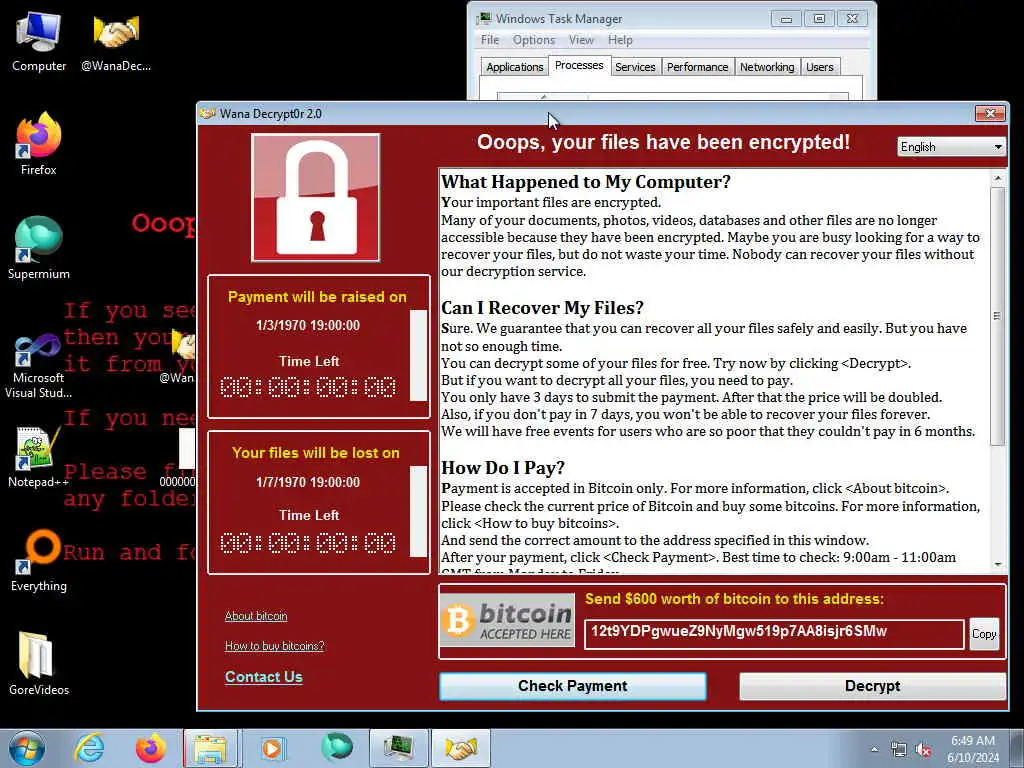This screenshot has width=1024, height=768.
Task: Click the ransom note scrollbar thumb
Action: pyautogui.click(x=998, y=317)
